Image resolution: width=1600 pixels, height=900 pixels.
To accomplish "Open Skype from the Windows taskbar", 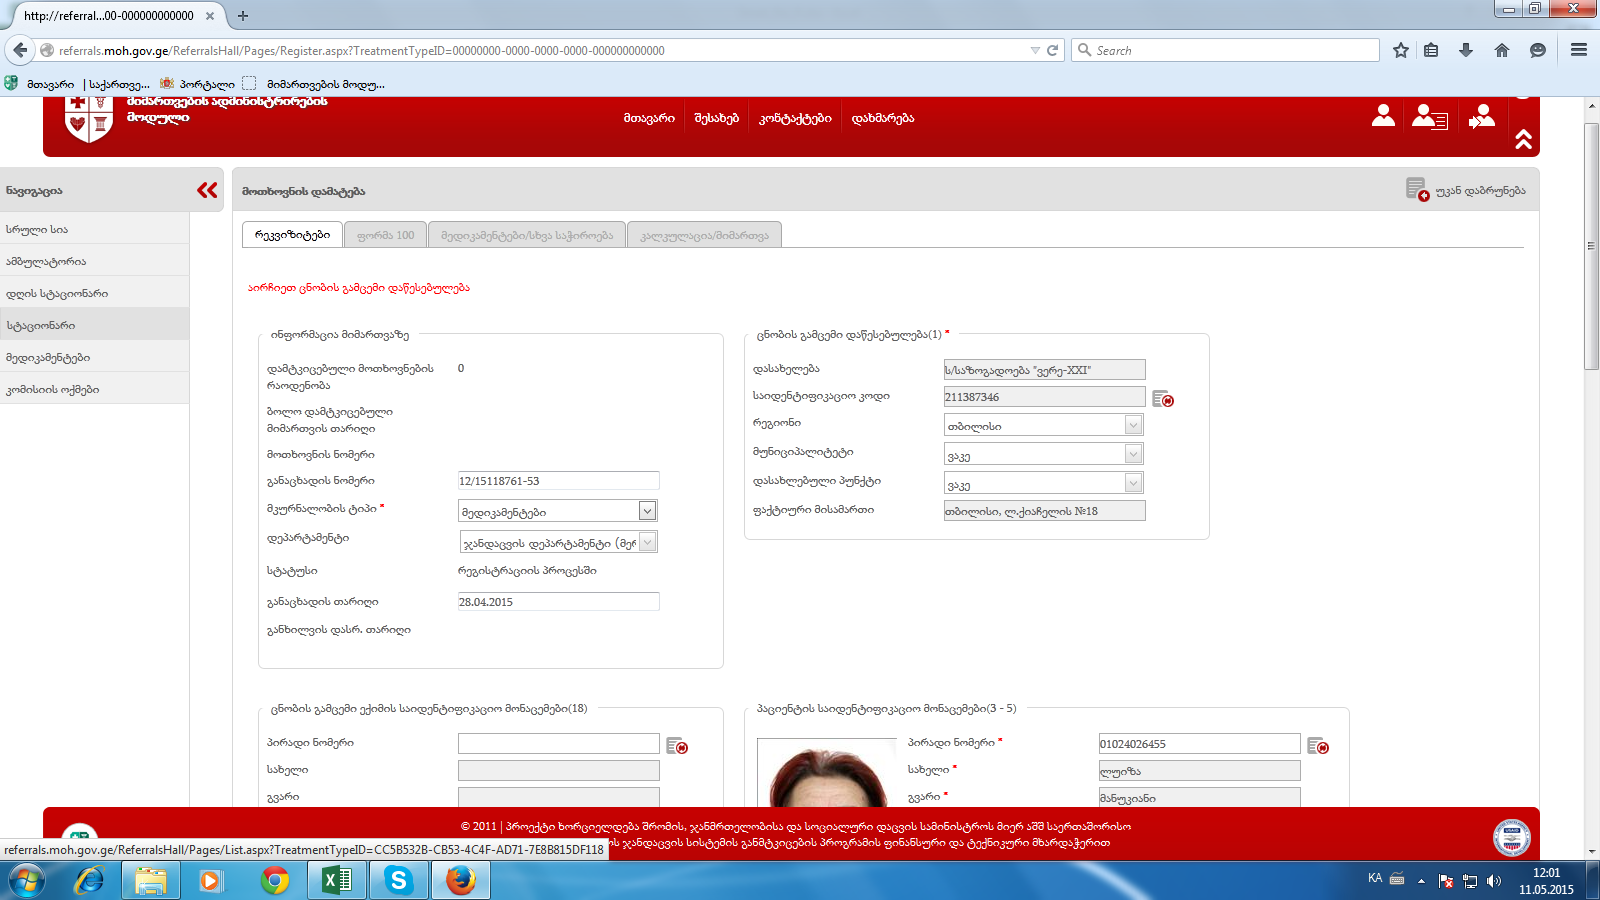I will (399, 880).
